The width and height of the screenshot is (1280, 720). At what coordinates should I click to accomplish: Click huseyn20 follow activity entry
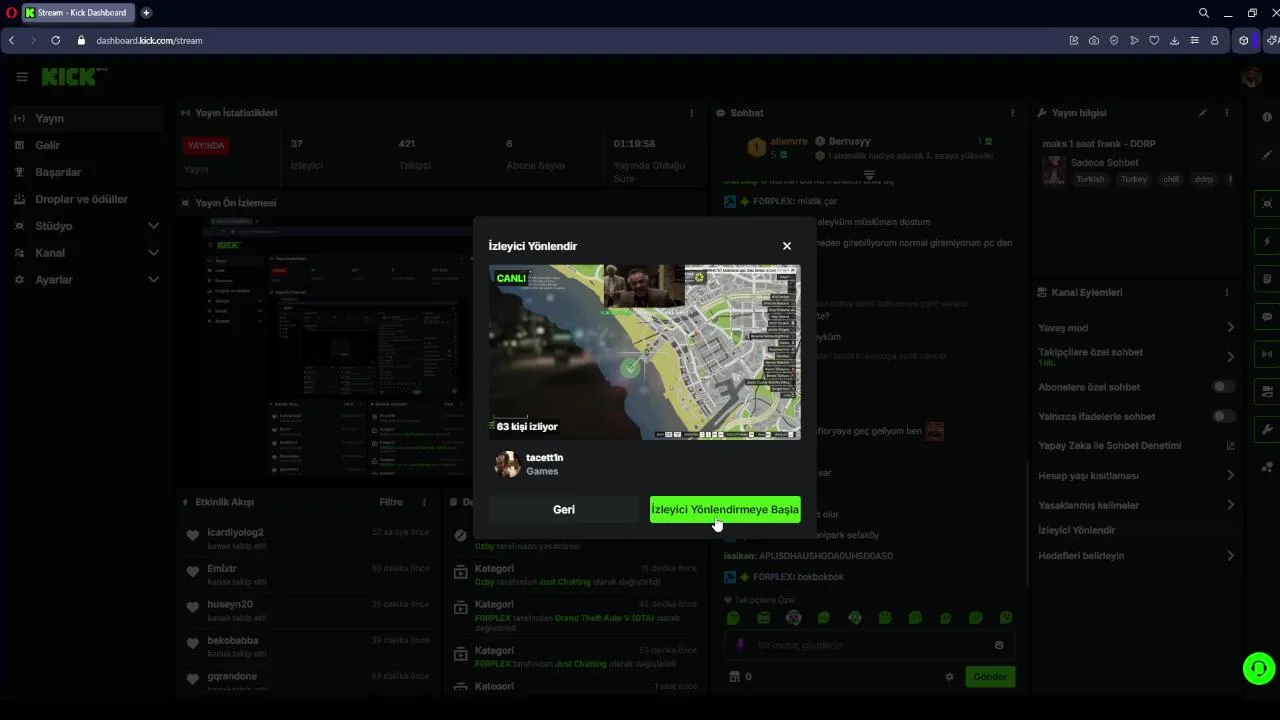(308, 610)
